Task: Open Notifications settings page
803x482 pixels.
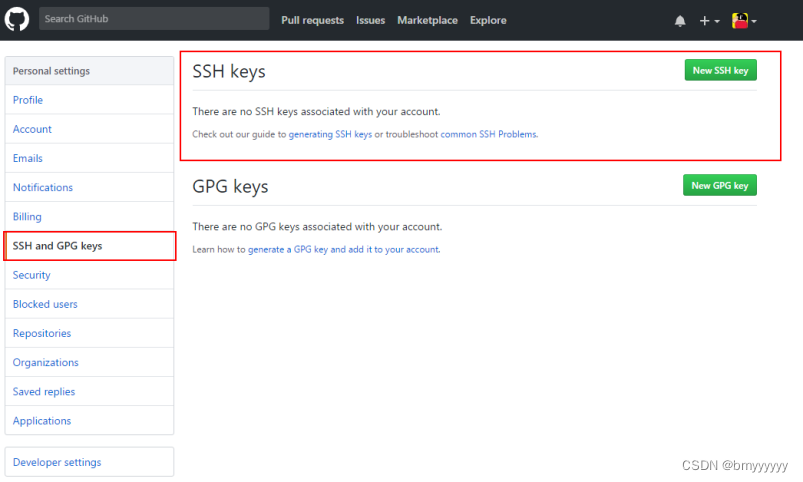Action: tap(89, 187)
